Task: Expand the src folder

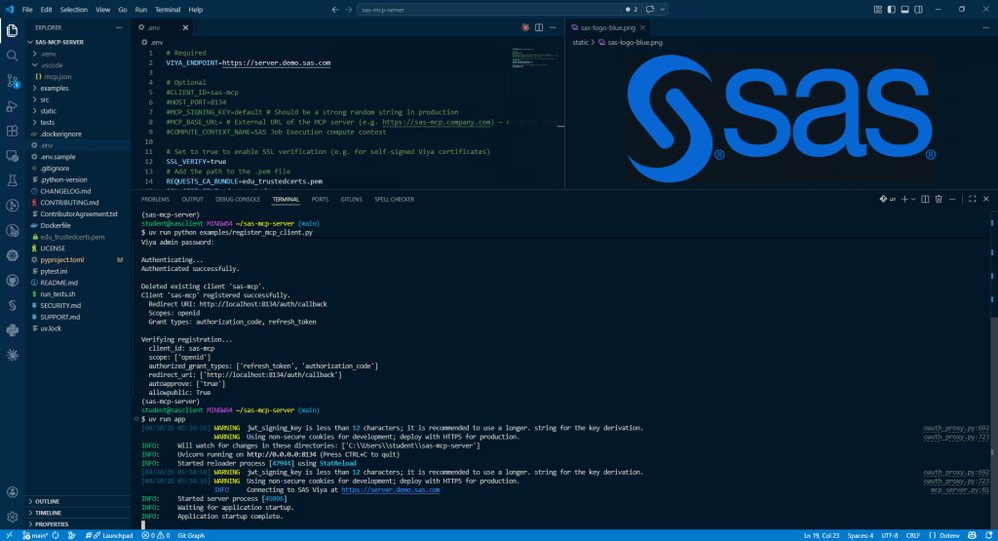Action: (x=78, y=99)
